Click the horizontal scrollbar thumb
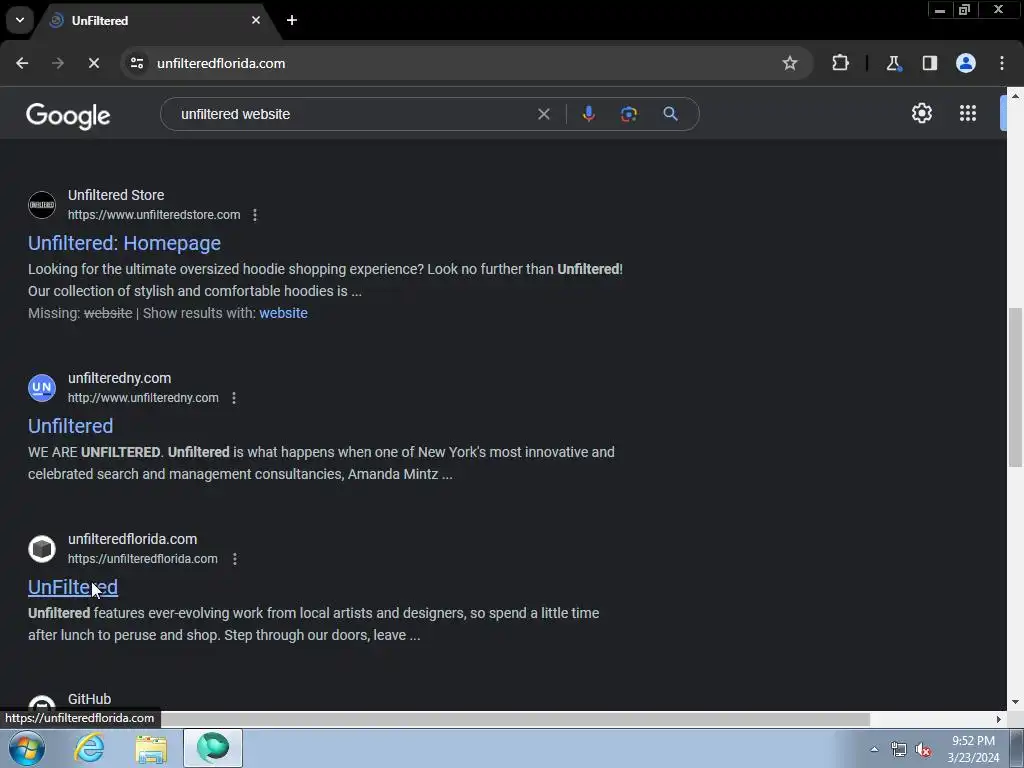The height and width of the screenshot is (768, 1024). coord(516,719)
